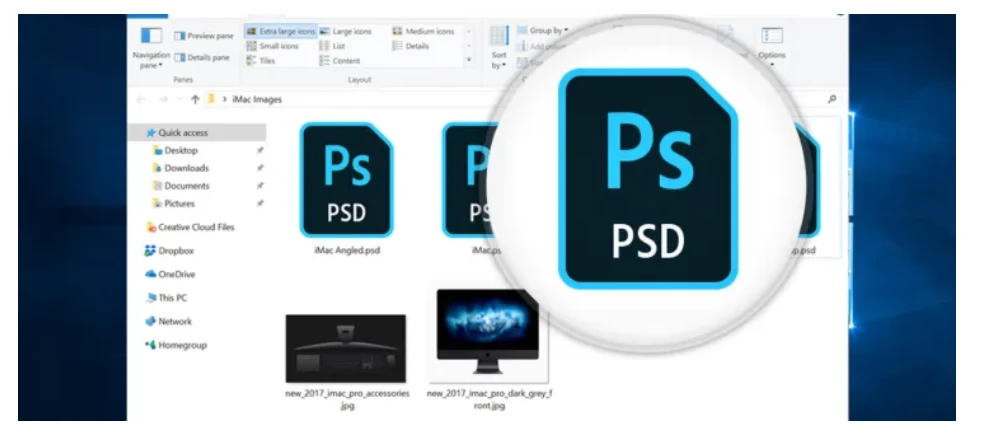Choose the Content layout

pyautogui.click(x=340, y=61)
